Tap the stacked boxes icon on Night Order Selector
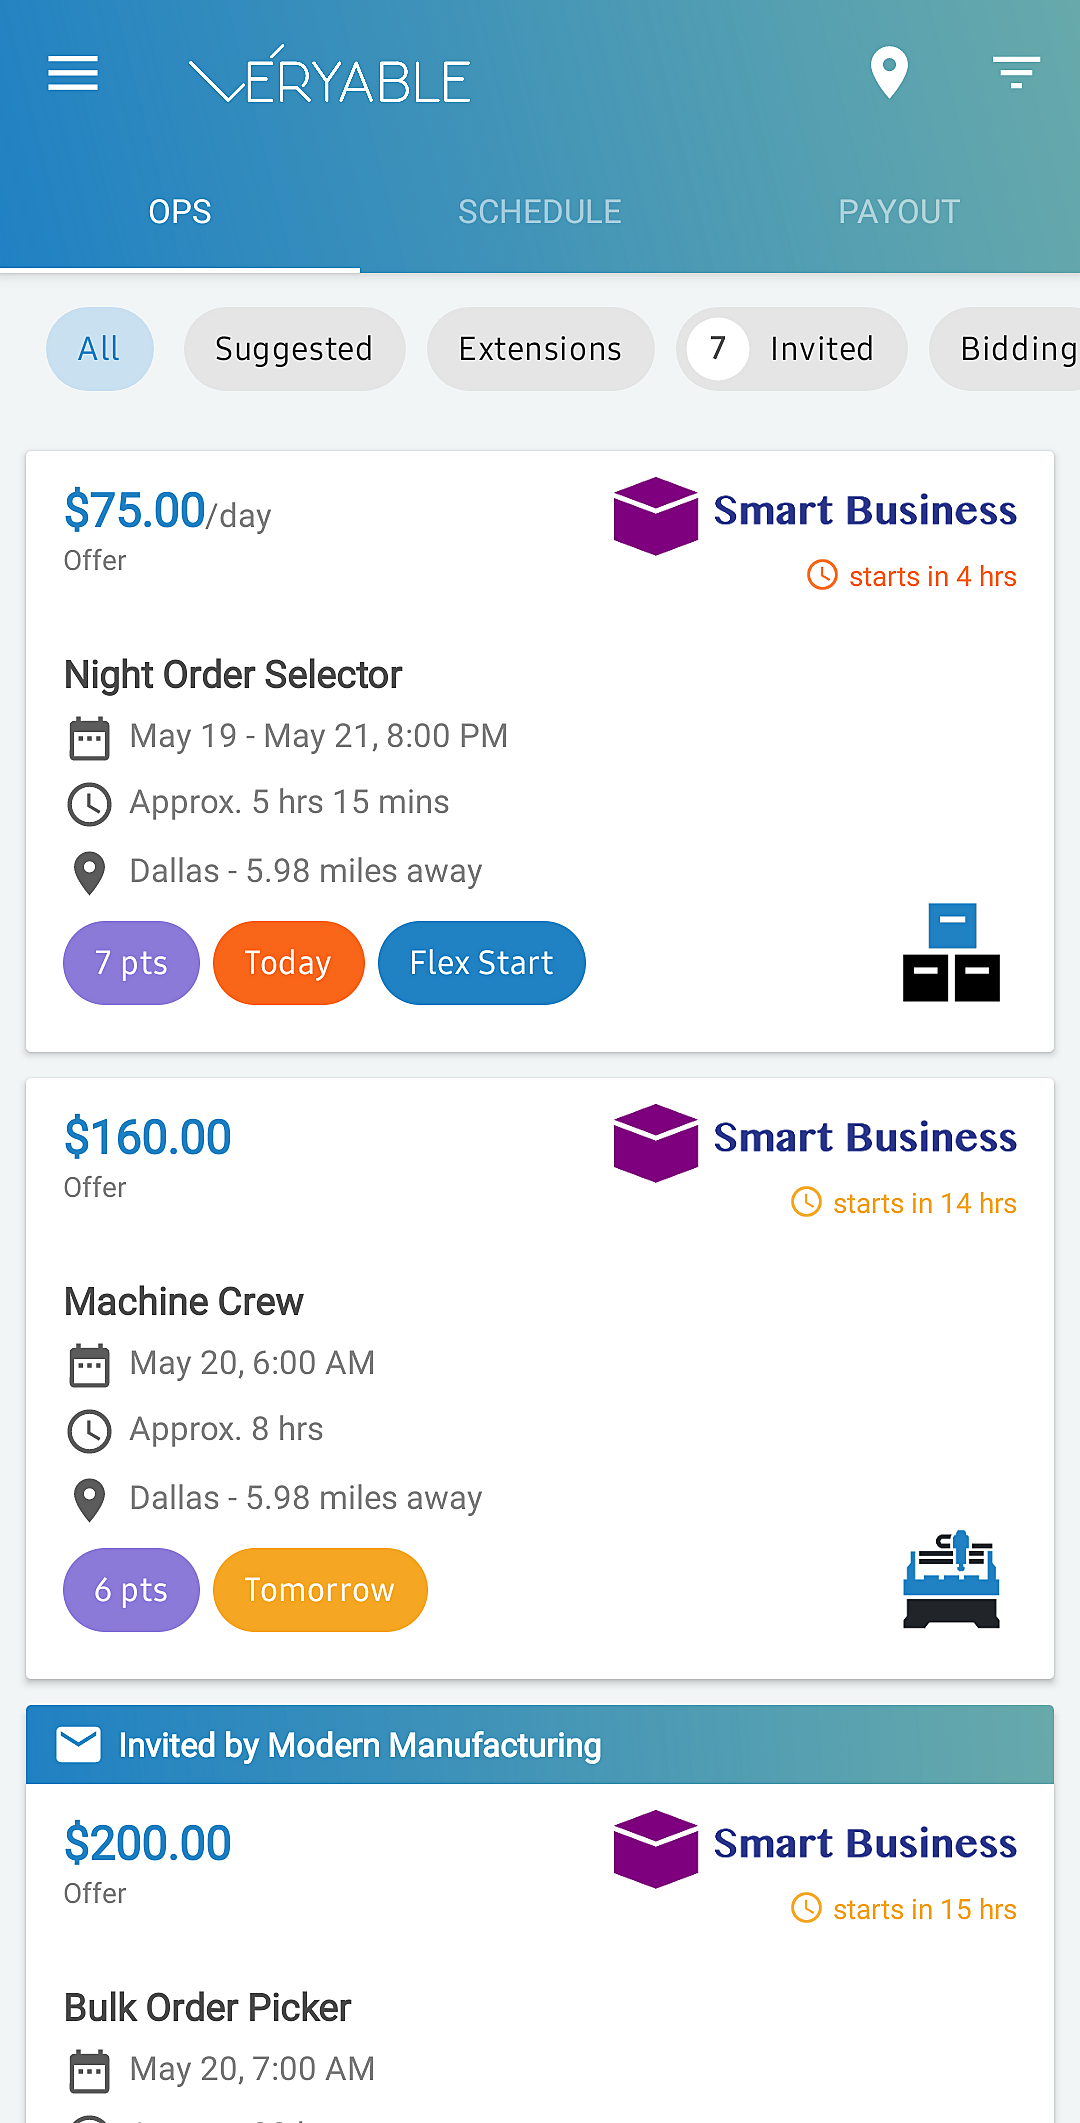This screenshot has height=2123, width=1080. [951, 953]
